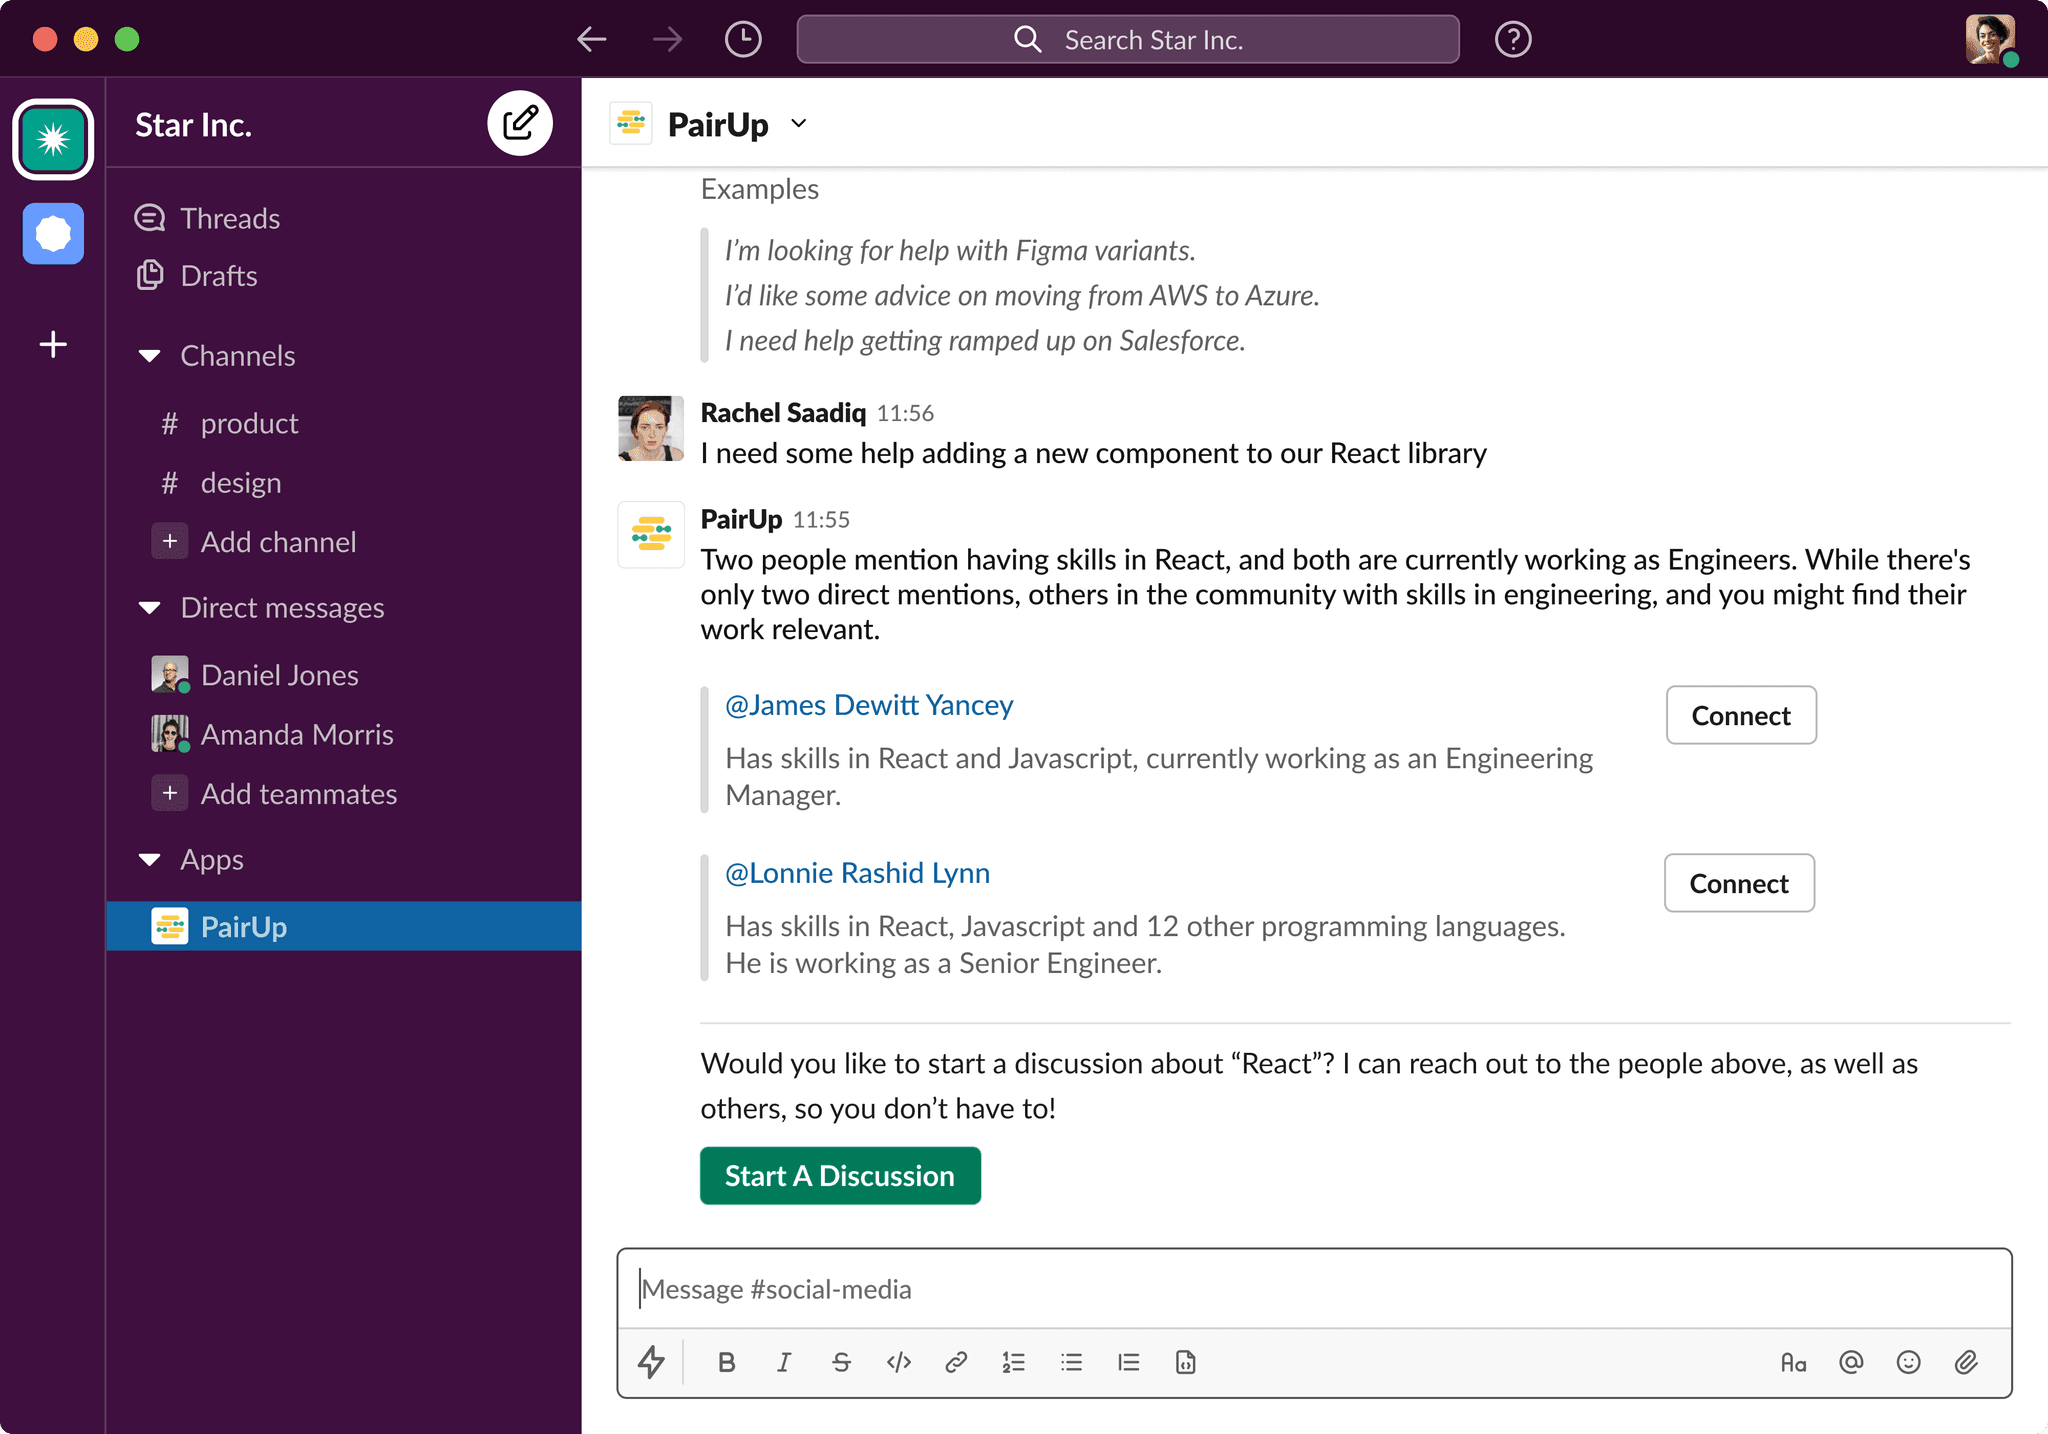
Task: Click the Start A Discussion button
Action: [x=840, y=1176]
